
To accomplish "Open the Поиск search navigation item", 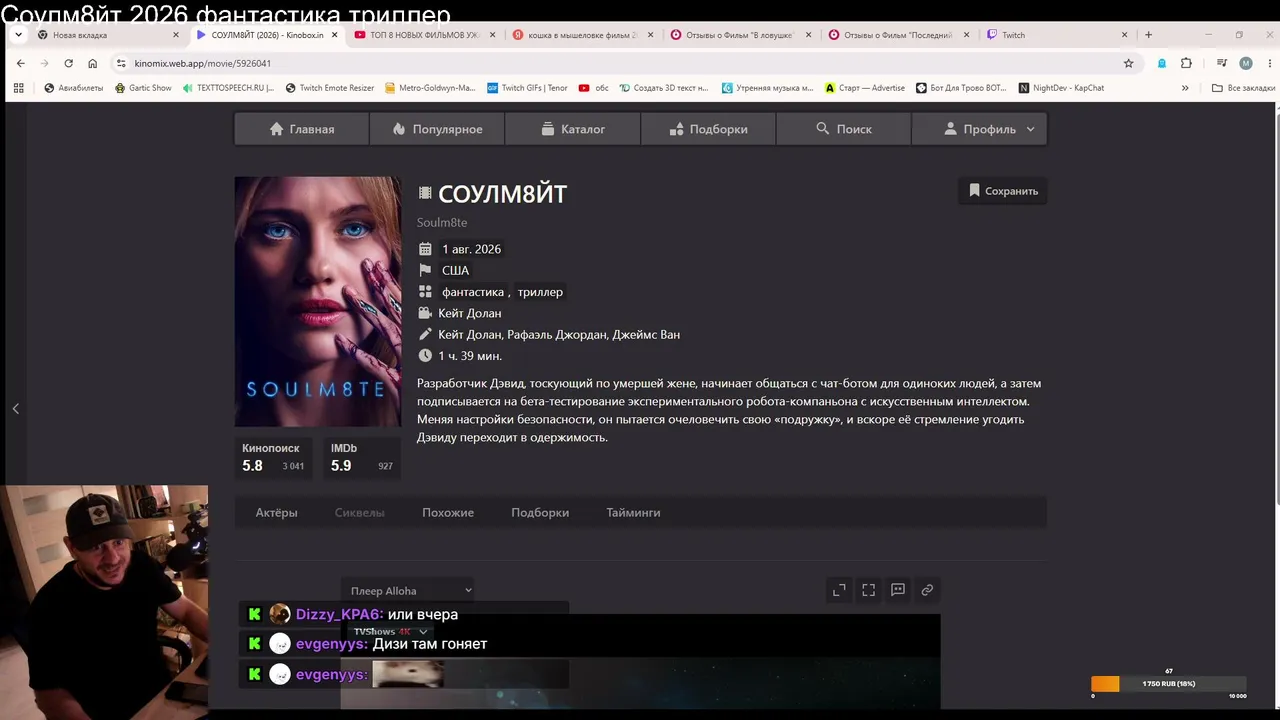I will pos(843,129).
